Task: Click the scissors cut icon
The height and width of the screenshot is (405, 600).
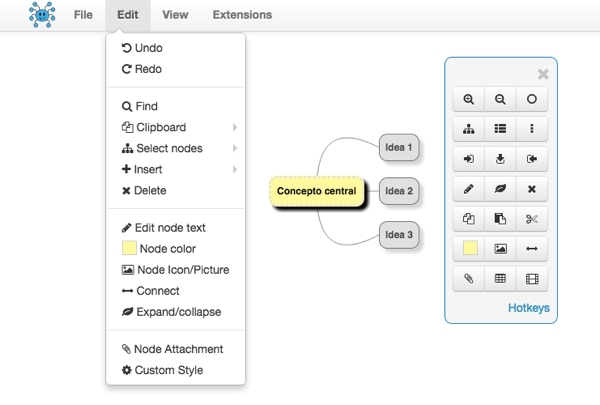Action: [532, 218]
